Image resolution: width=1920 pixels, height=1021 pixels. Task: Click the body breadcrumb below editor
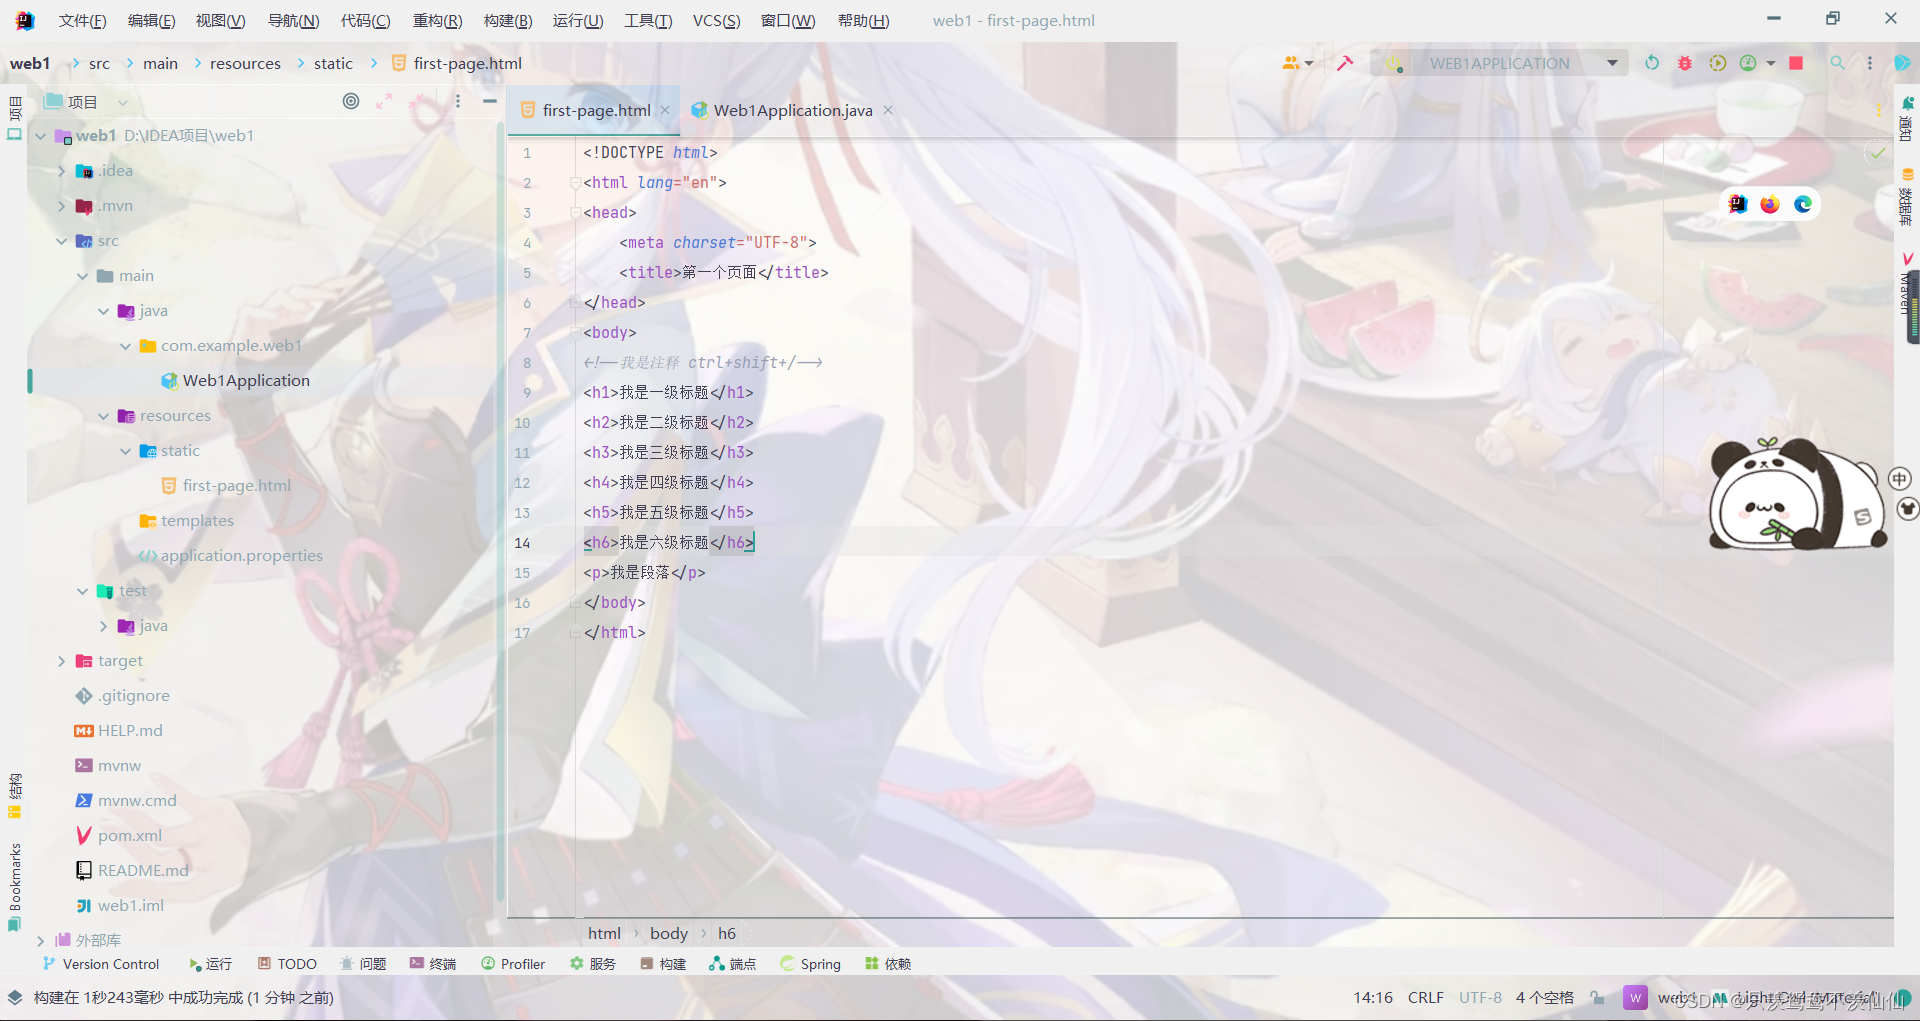[669, 933]
